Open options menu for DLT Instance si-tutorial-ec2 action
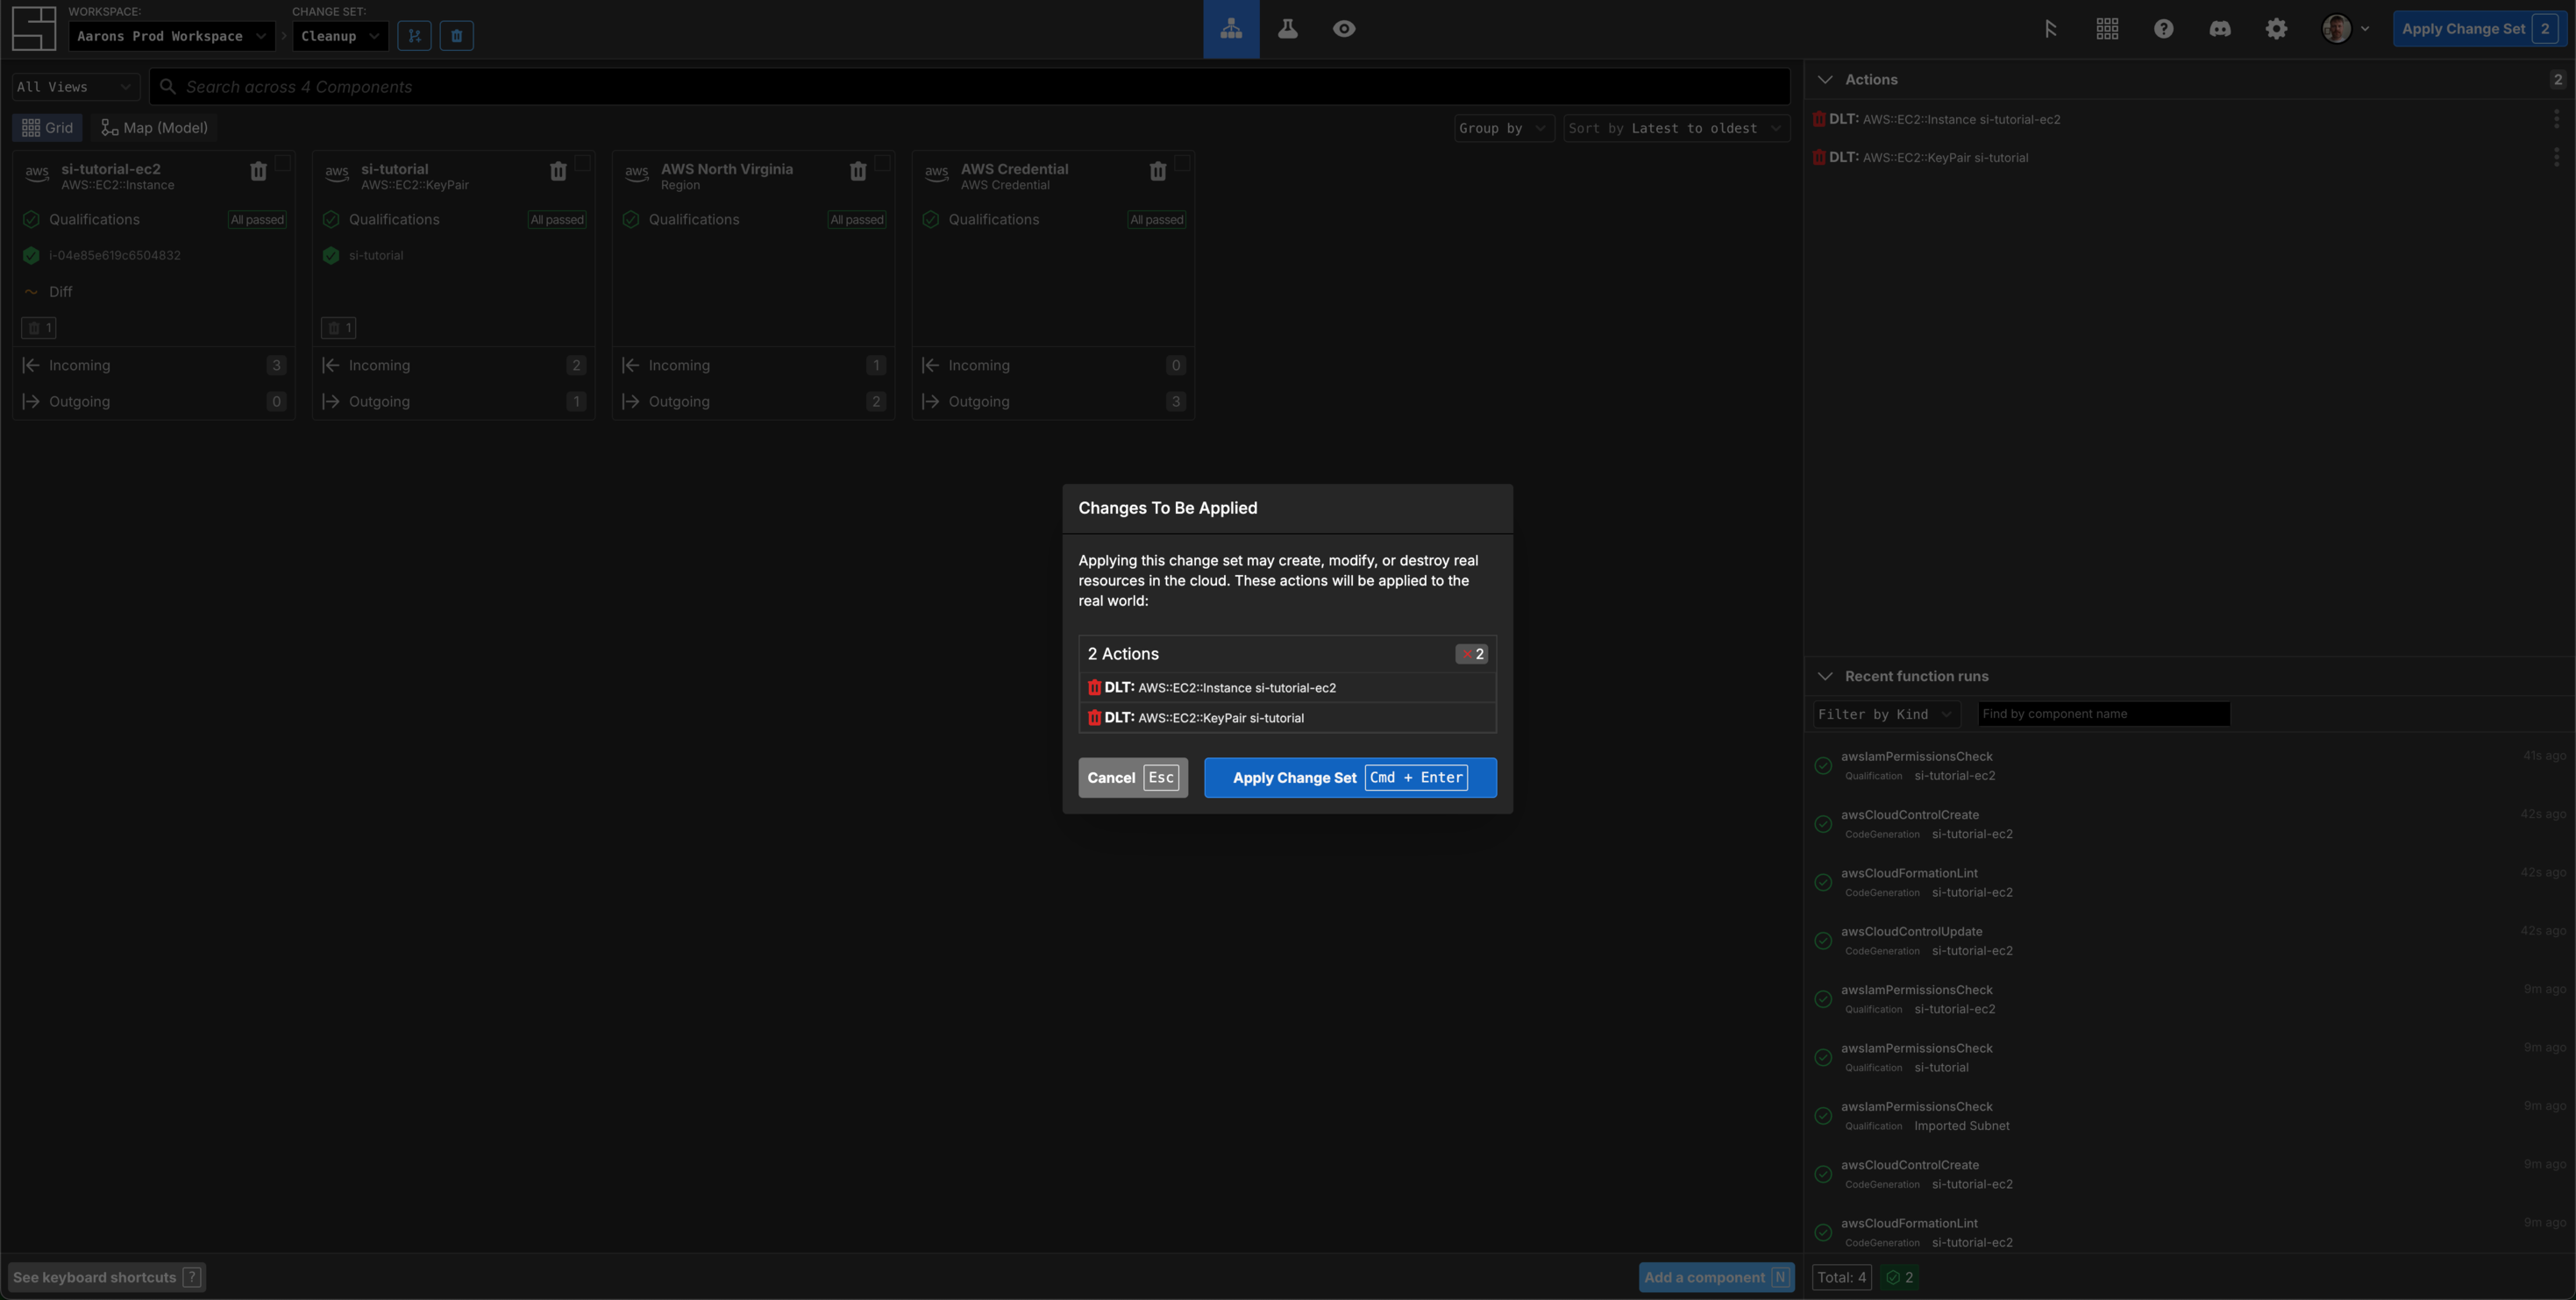 point(2556,119)
